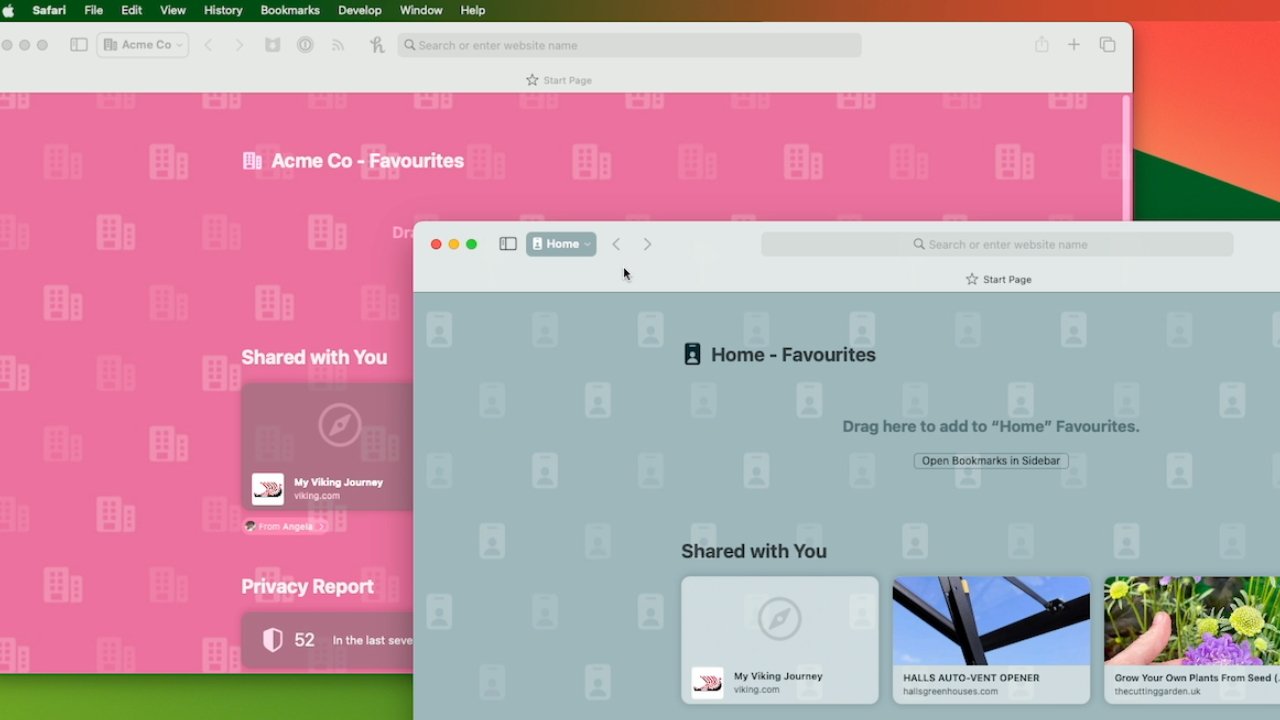
Task: Open the Bookmarks menu
Action: point(290,10)
